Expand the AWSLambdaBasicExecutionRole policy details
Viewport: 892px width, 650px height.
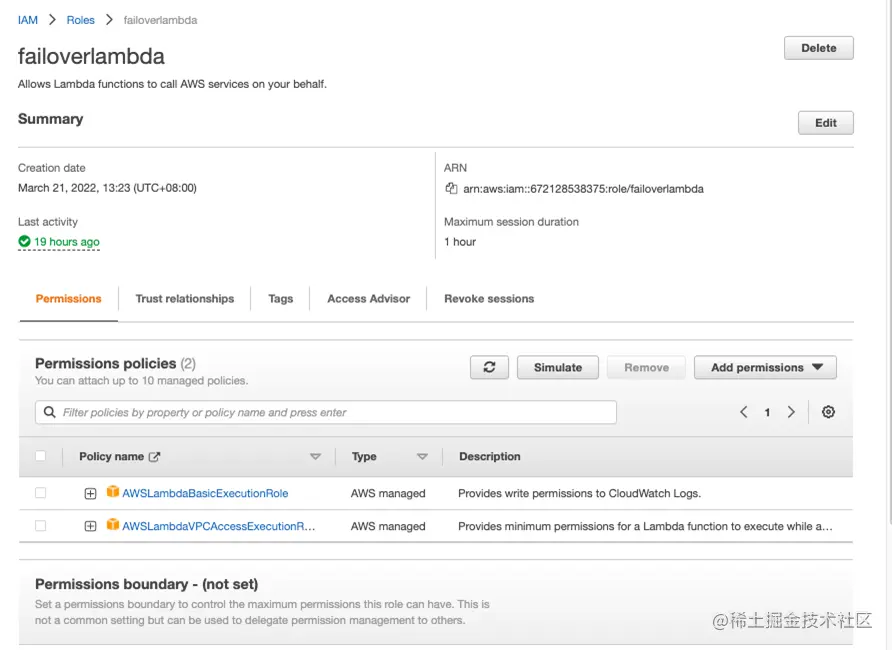(x=90, y=494)
